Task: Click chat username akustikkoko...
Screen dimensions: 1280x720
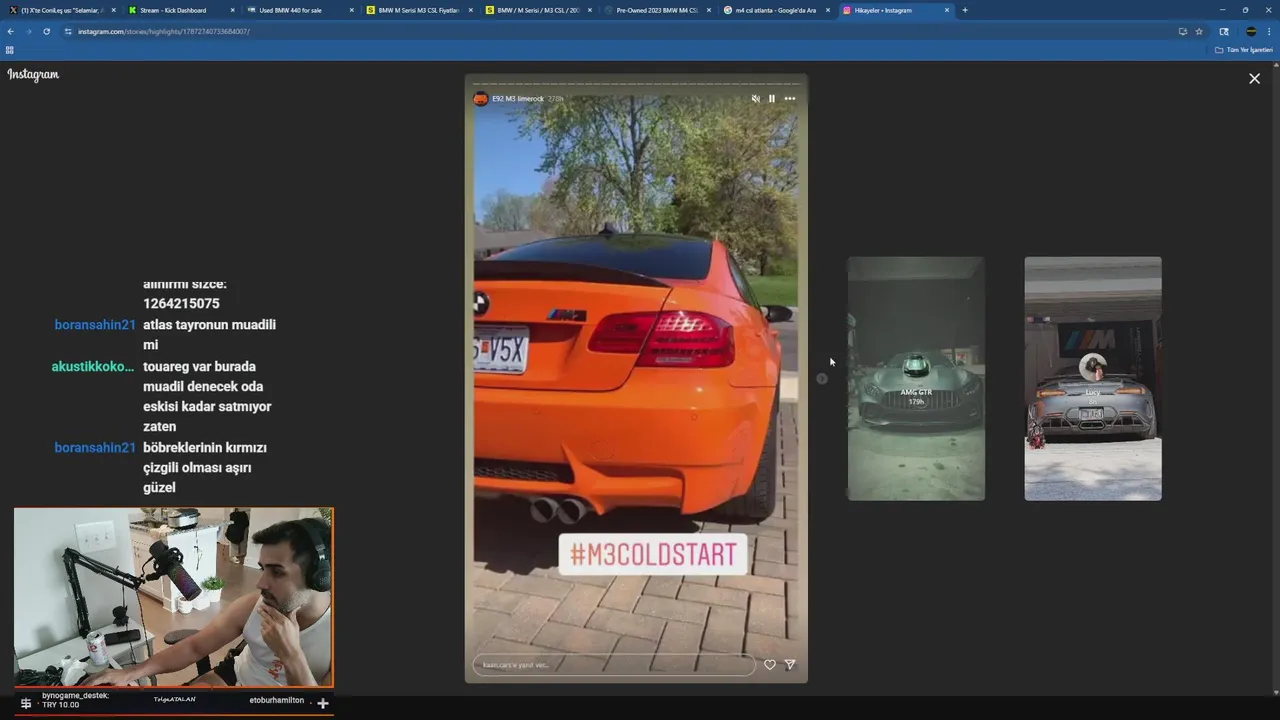Action: coord(93,366)
